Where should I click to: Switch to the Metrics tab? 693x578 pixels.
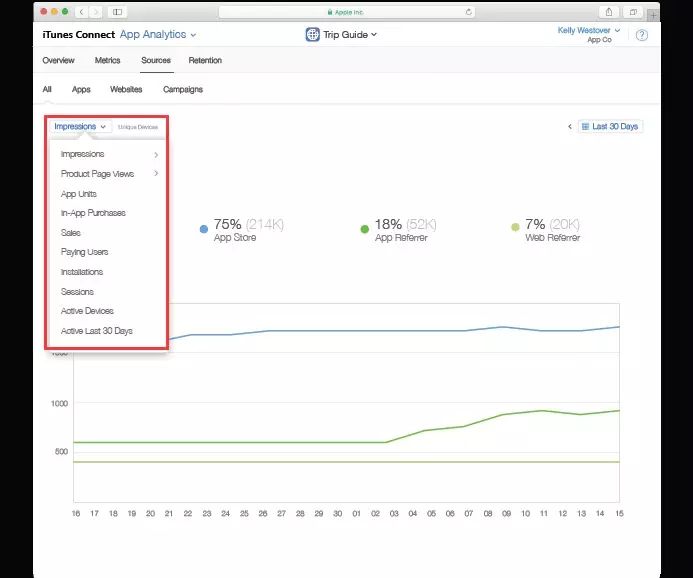pos(107,60)
